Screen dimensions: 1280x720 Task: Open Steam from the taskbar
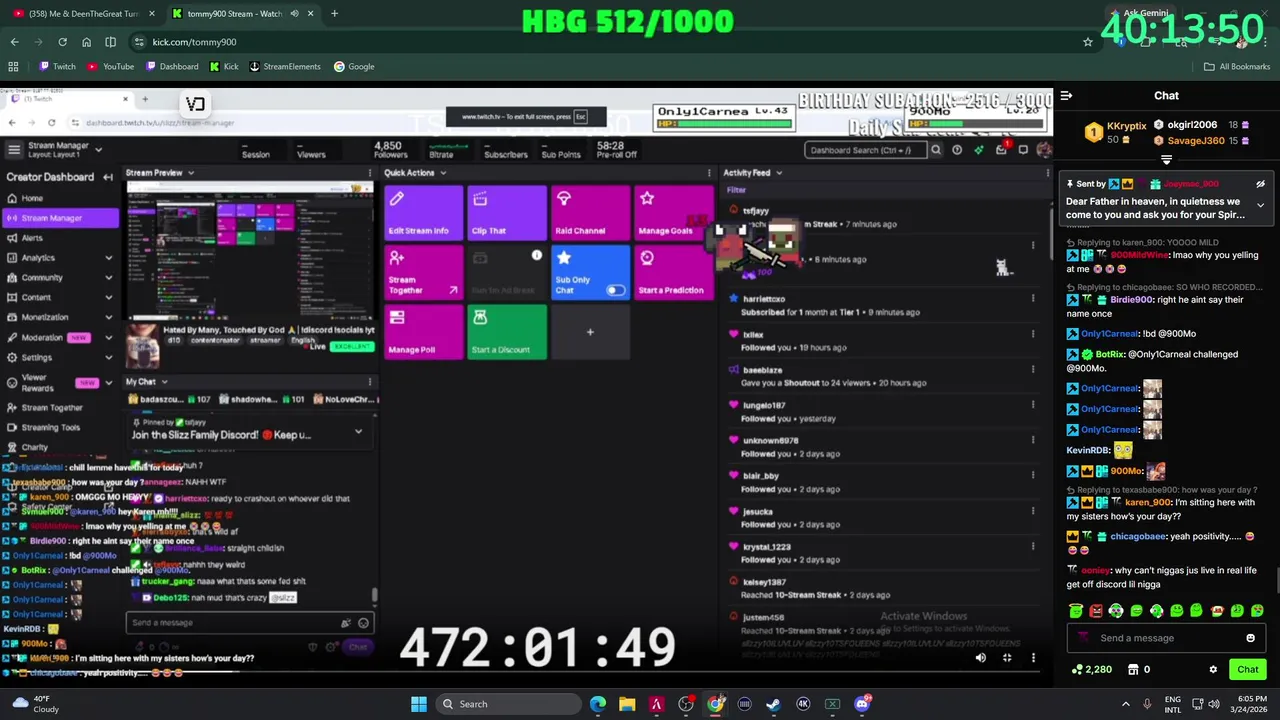tap(773, 704)
